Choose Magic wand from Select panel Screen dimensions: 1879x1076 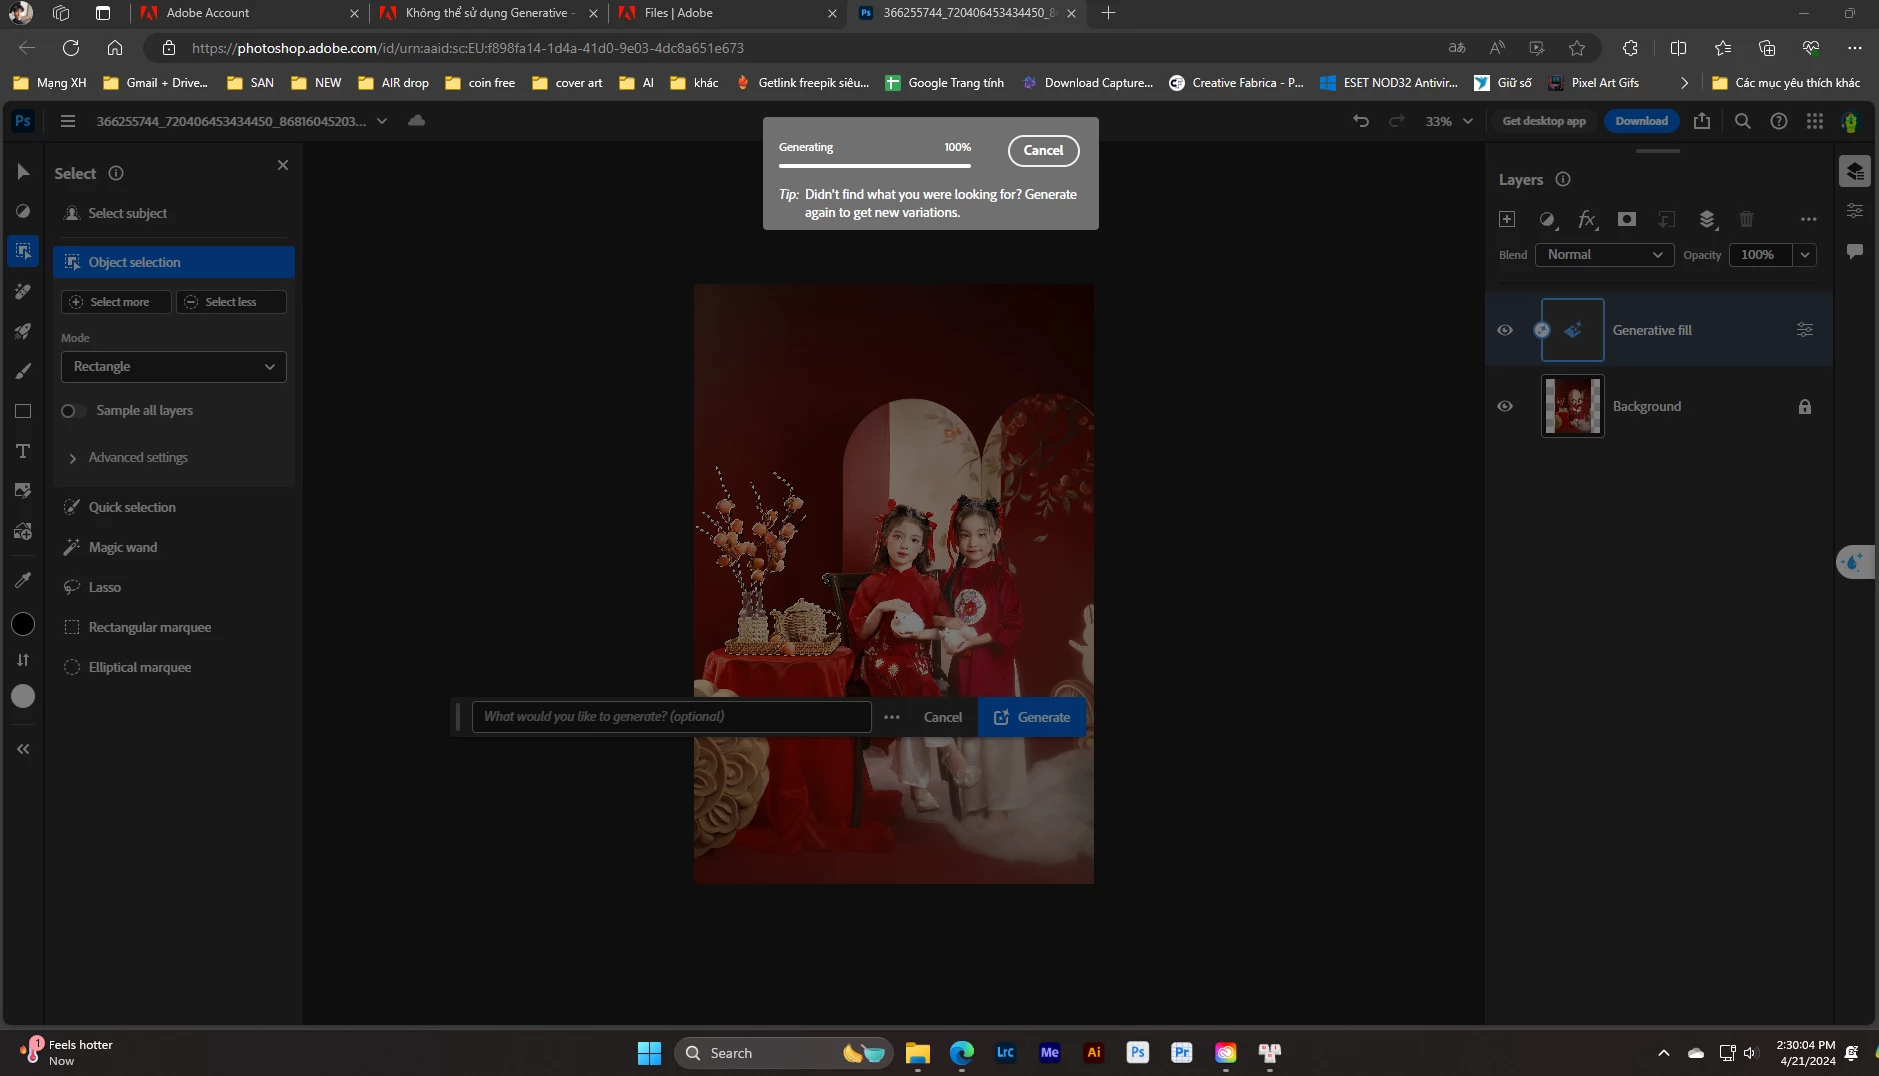coord(123,547)
